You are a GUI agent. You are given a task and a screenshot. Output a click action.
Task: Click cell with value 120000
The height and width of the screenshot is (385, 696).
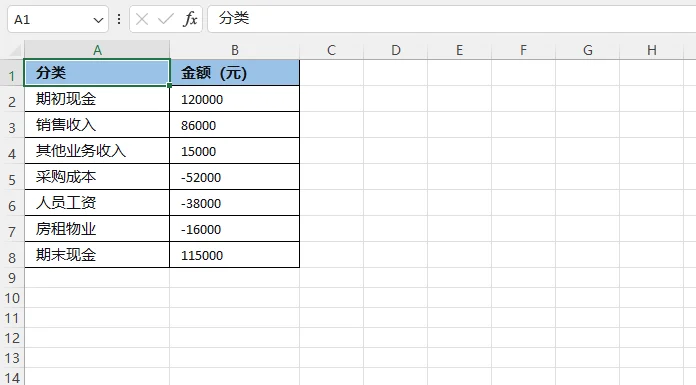[235, 99]
